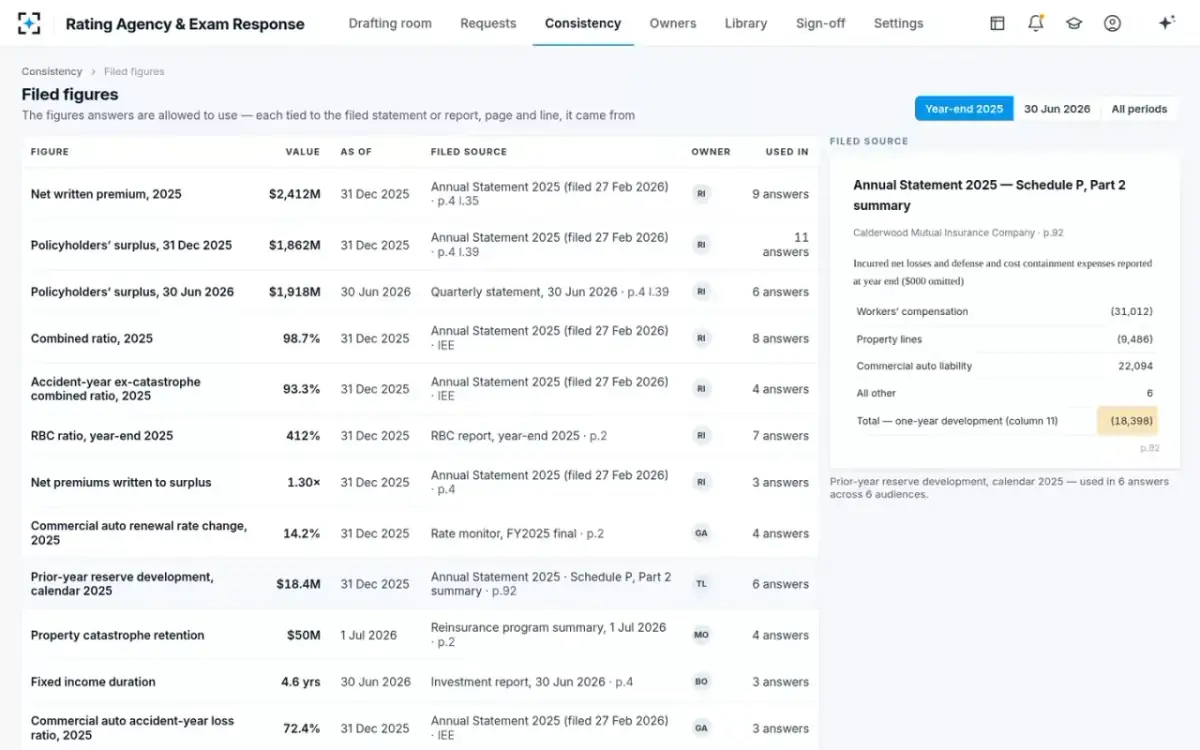Sort by Filed source column header
The image size is (1200, 750).
coord(469,152)
